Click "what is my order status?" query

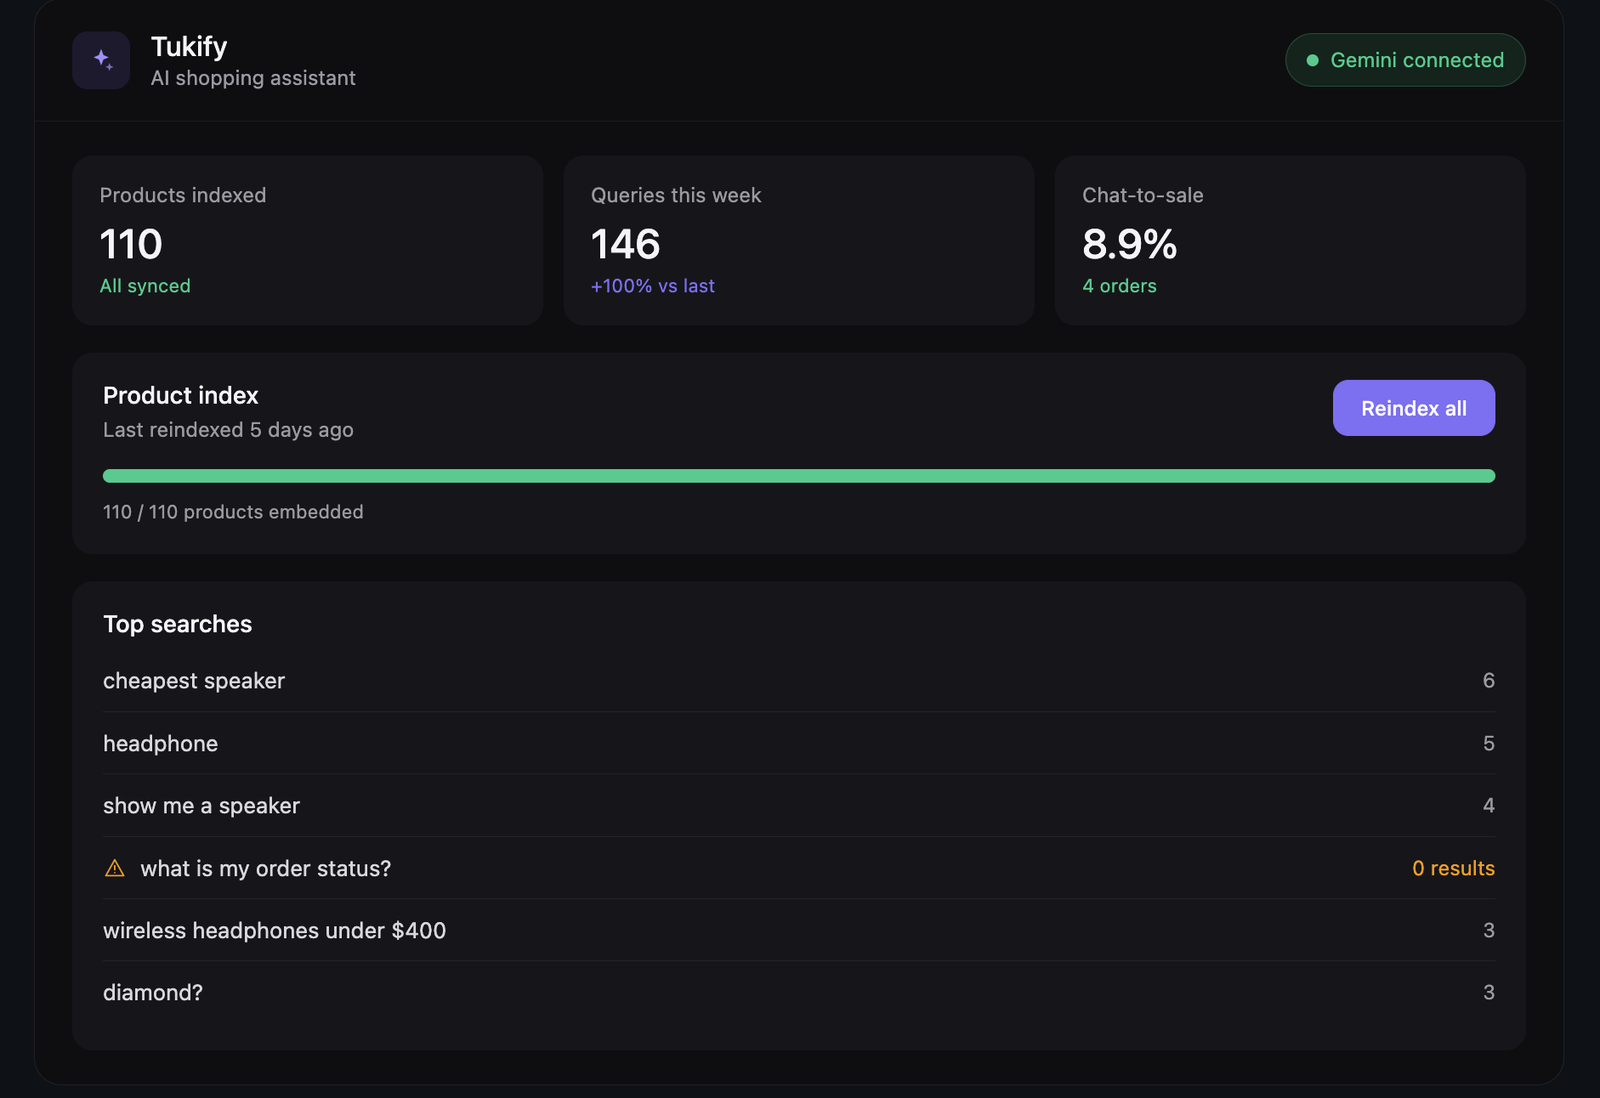pos(266,868)
